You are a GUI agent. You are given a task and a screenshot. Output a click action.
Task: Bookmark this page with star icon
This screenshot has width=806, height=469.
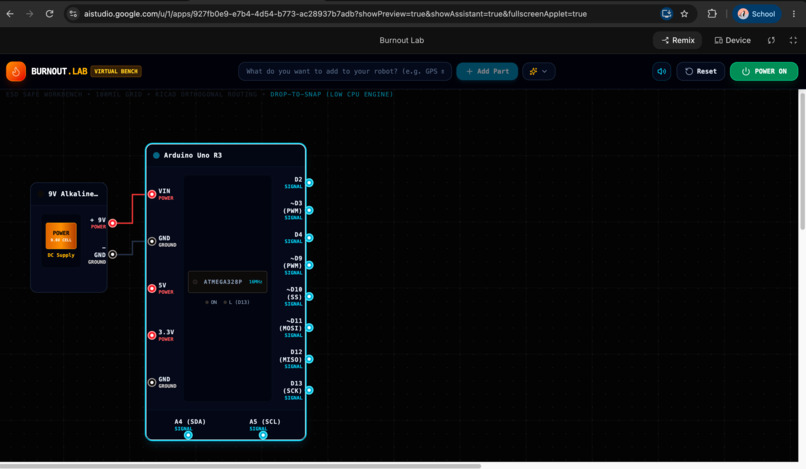[x=684, y=14]
